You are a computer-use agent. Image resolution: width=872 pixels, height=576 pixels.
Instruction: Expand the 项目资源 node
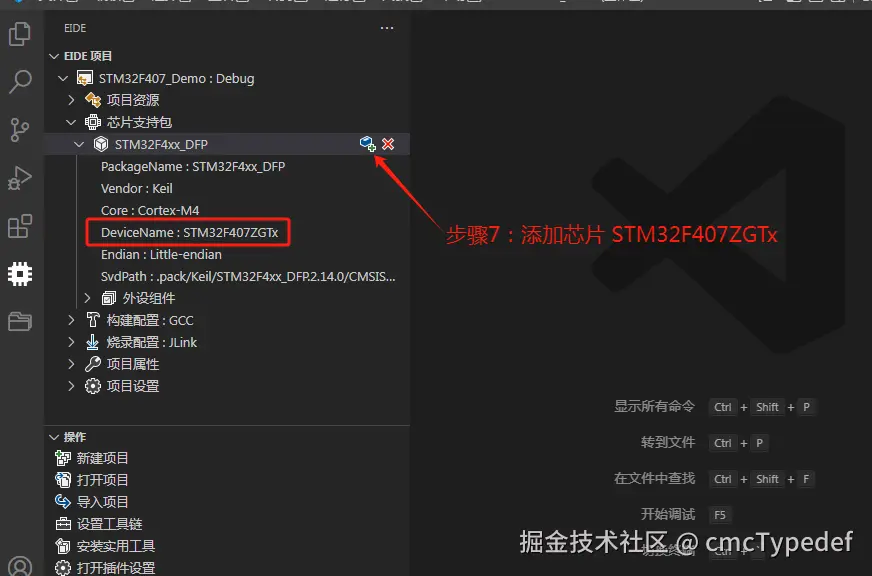(x=71, y=100)
